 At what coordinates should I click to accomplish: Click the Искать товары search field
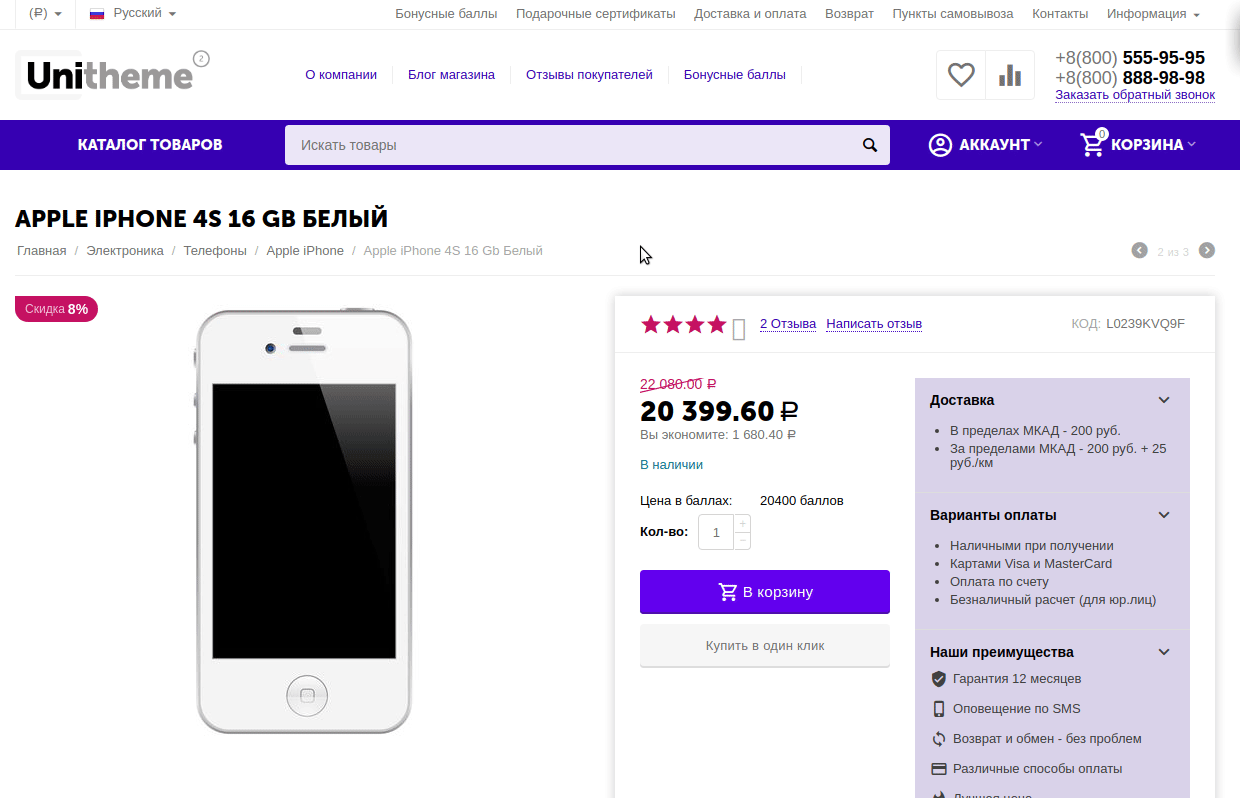(570, 145)
